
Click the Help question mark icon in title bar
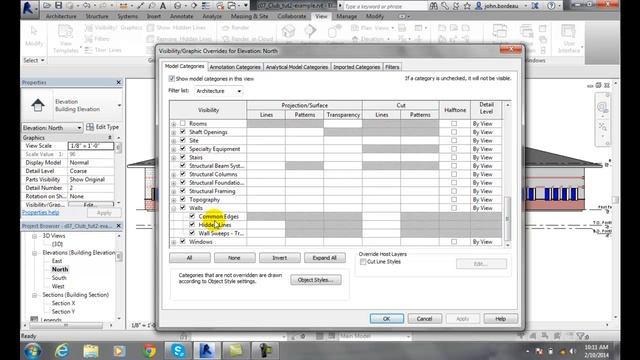(x=551, y=6)
